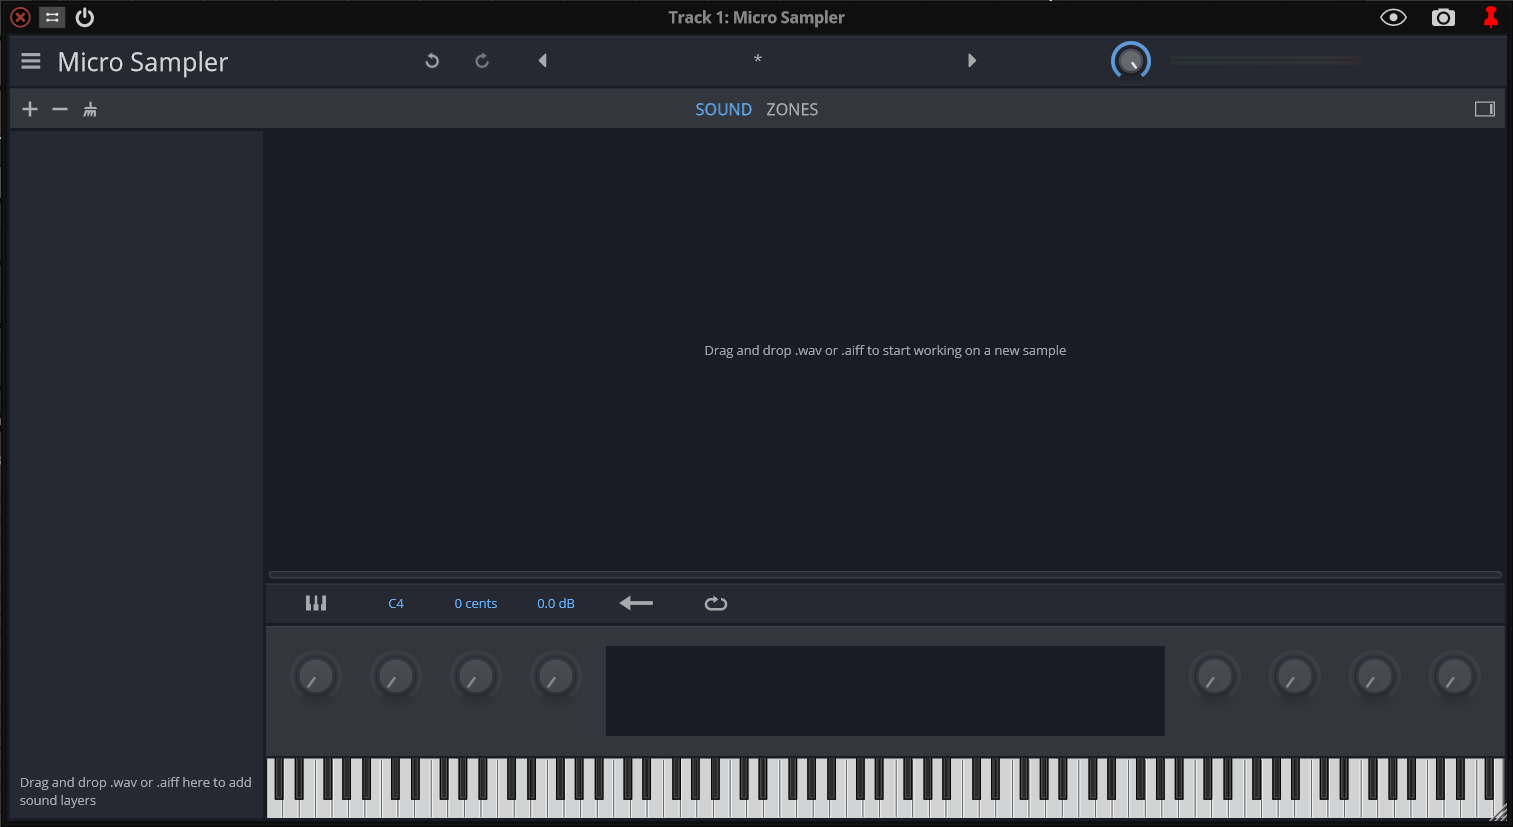
Task: Switch to the ZONES tab
Action: click(x=792, y=110)
